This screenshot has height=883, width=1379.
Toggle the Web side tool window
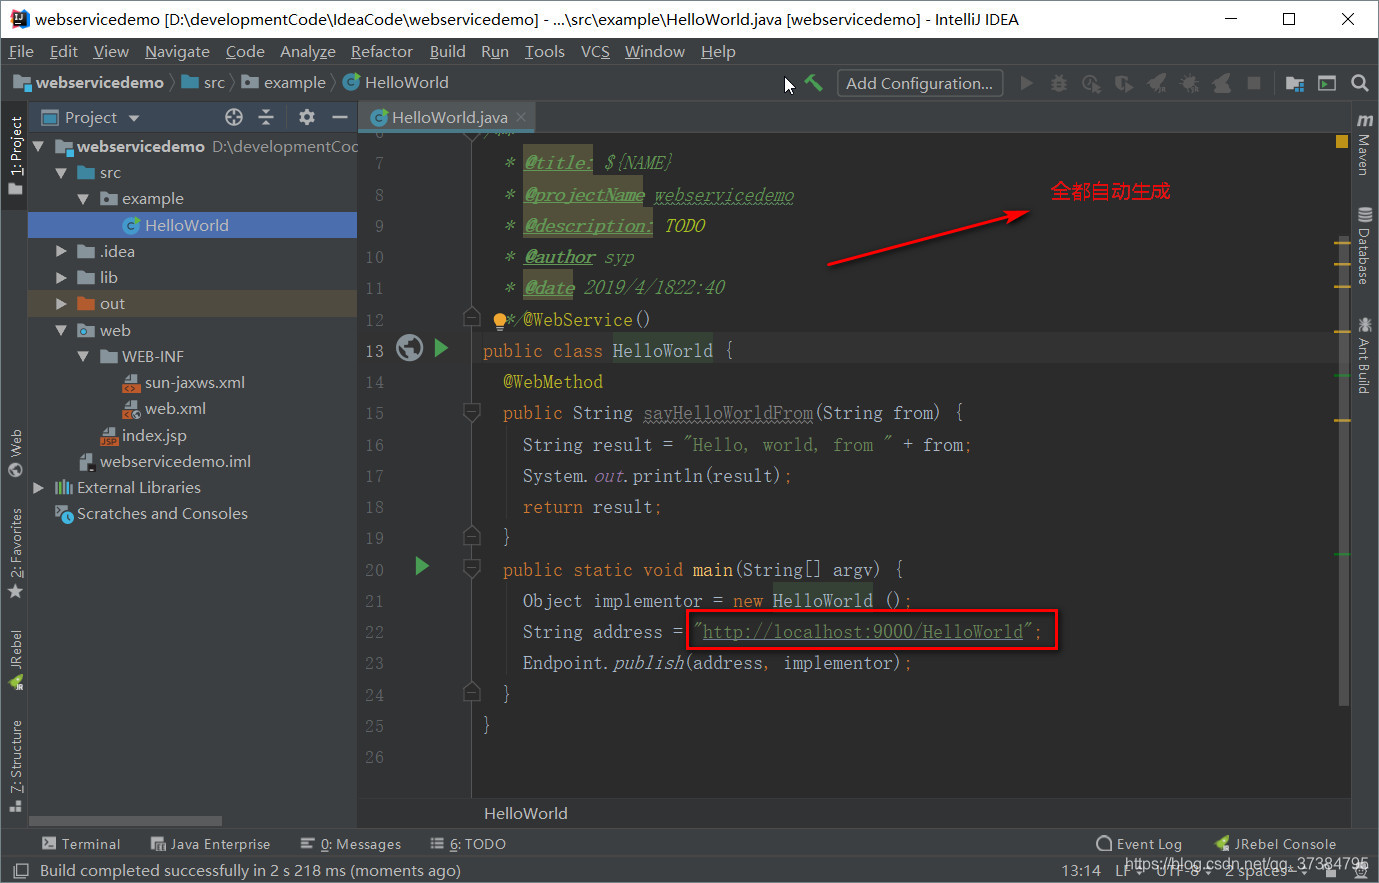15,453
